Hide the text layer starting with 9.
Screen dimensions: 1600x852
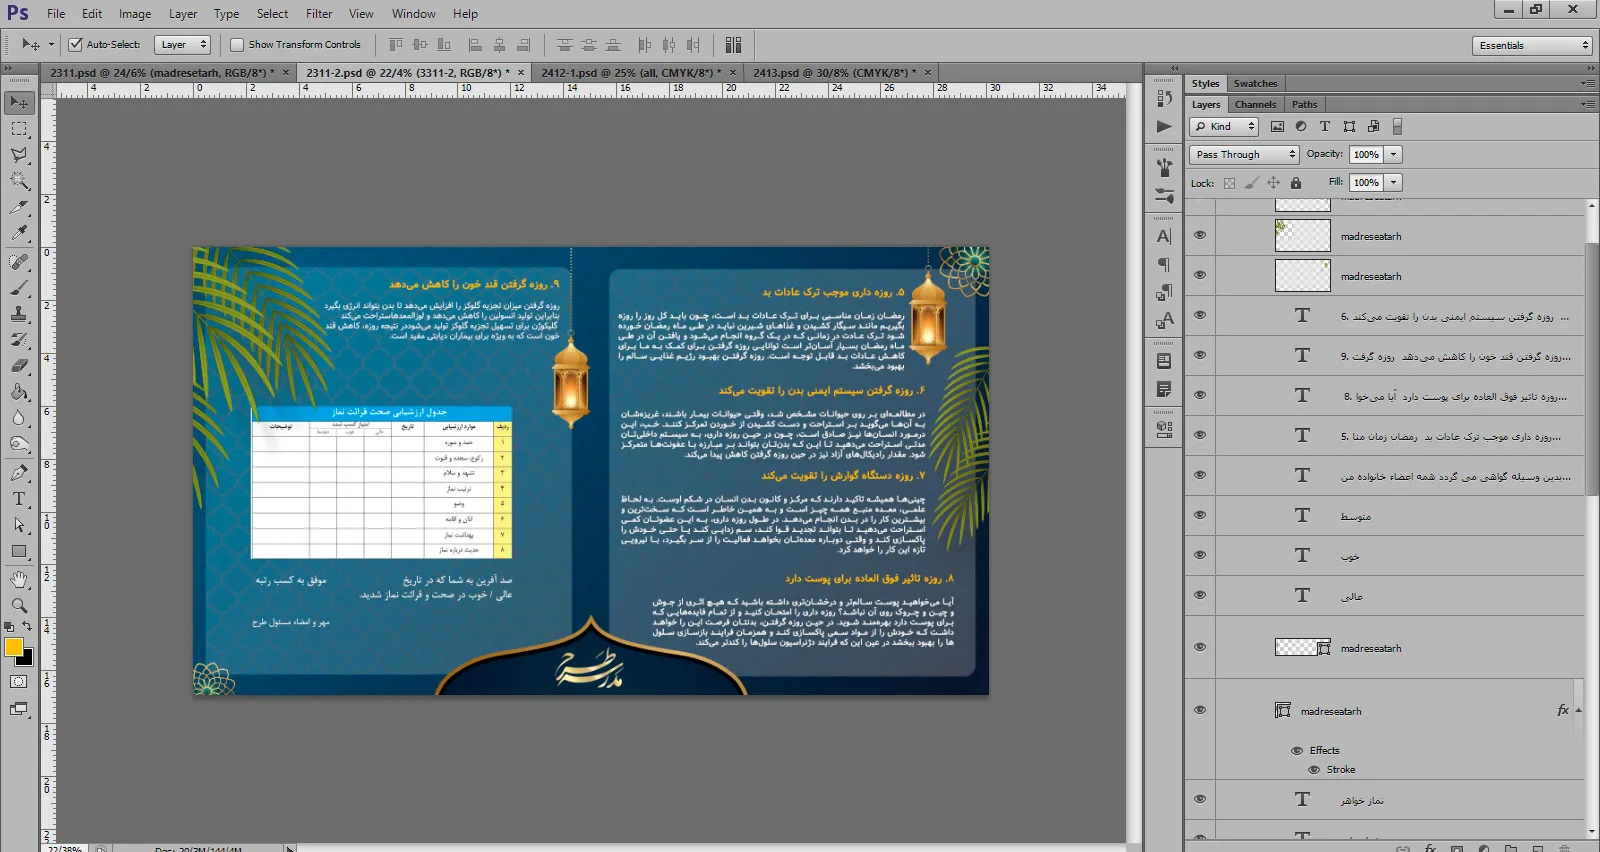[1200, 355]
